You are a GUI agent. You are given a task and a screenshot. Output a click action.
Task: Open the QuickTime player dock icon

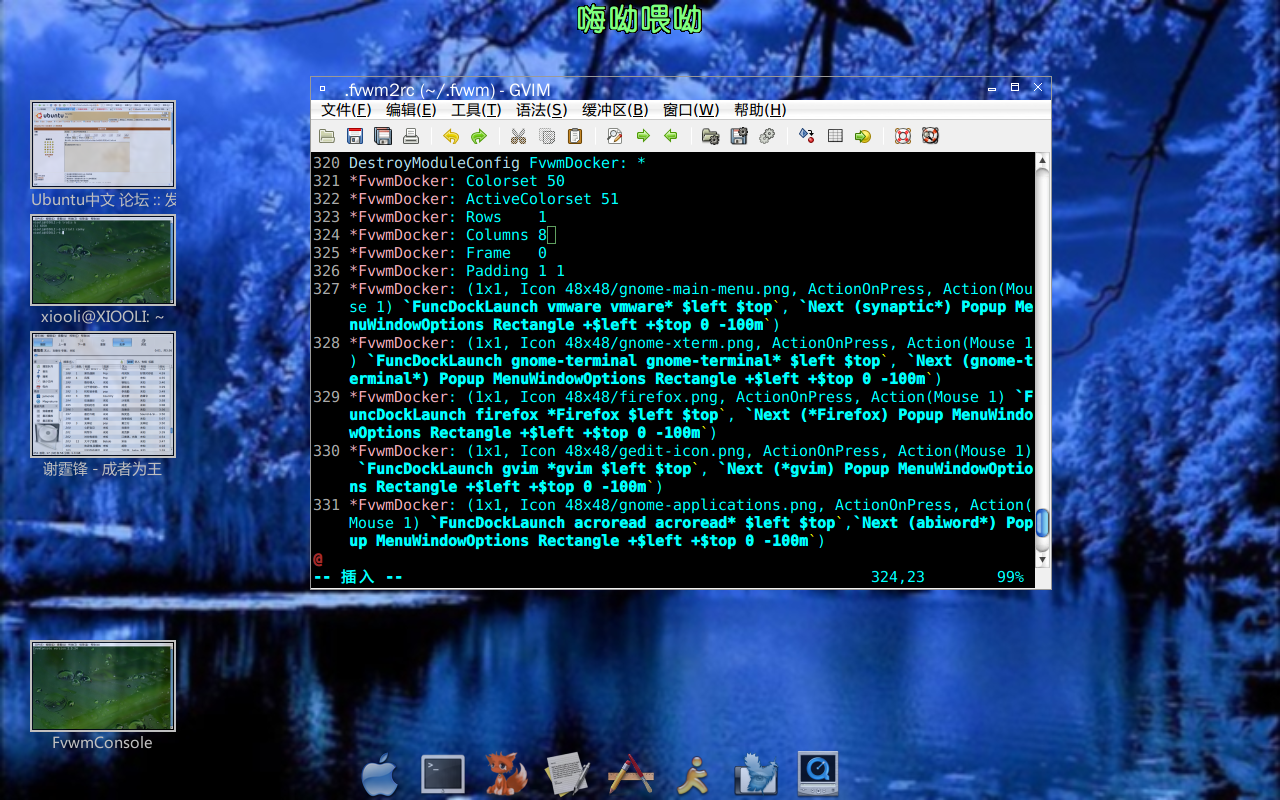pyautogui.click(x=818, y=774)
